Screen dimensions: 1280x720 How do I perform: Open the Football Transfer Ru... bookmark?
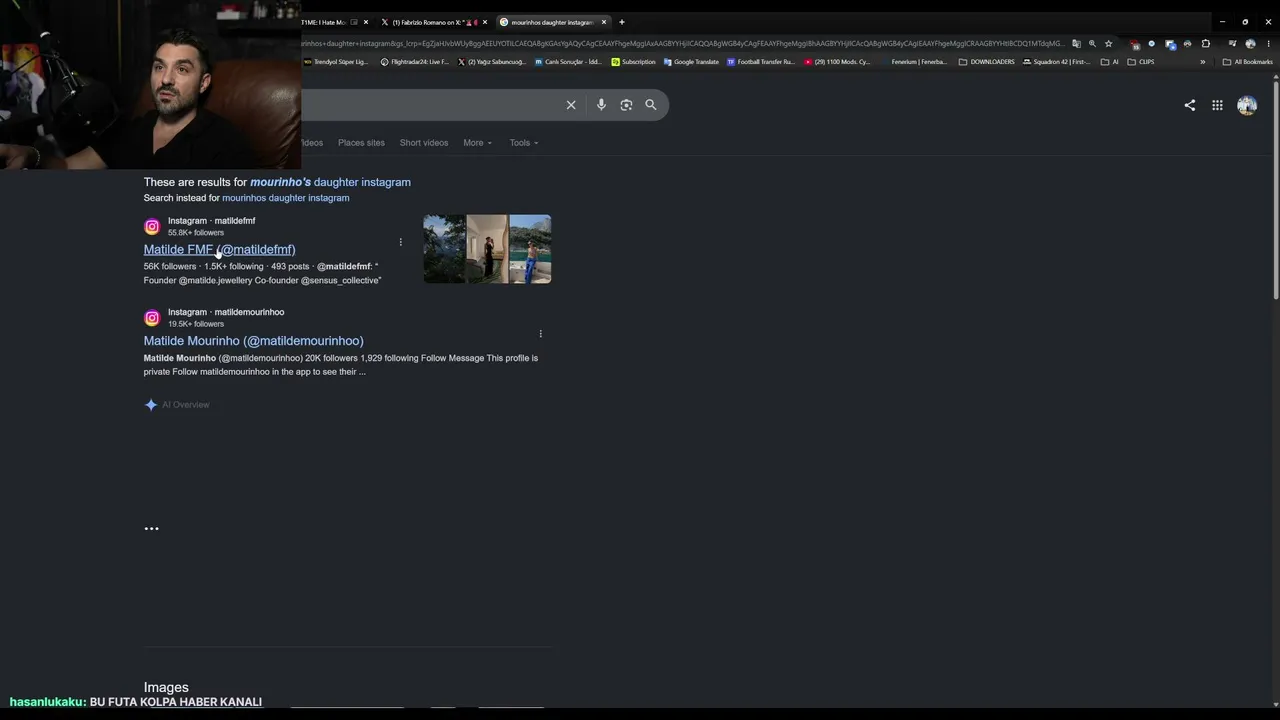761,62
